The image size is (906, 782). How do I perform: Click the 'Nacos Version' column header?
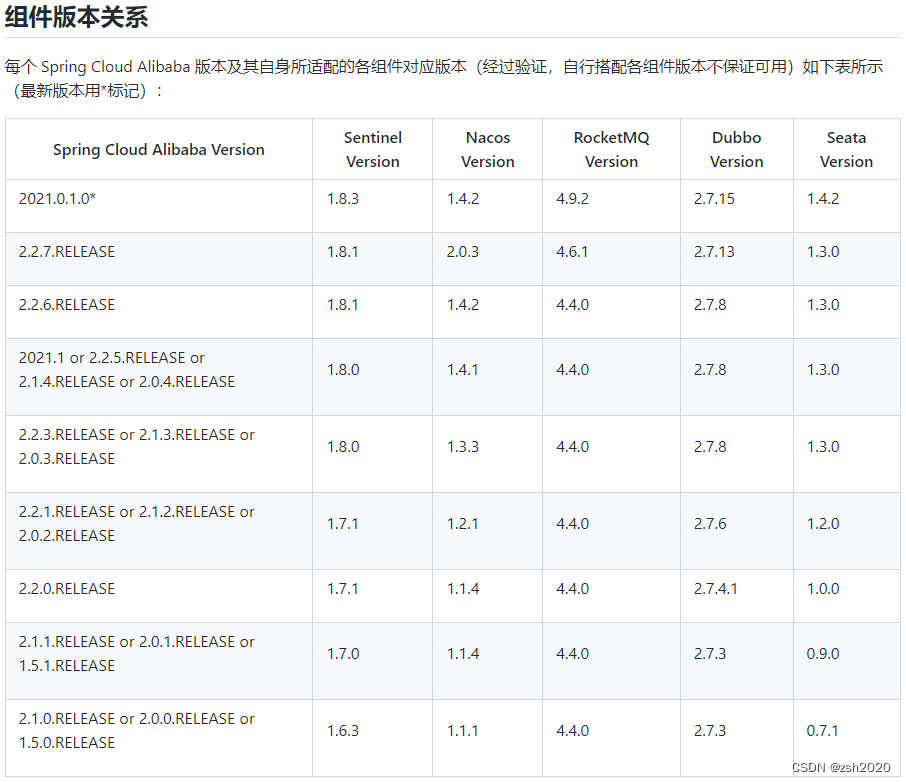(488, 150)
